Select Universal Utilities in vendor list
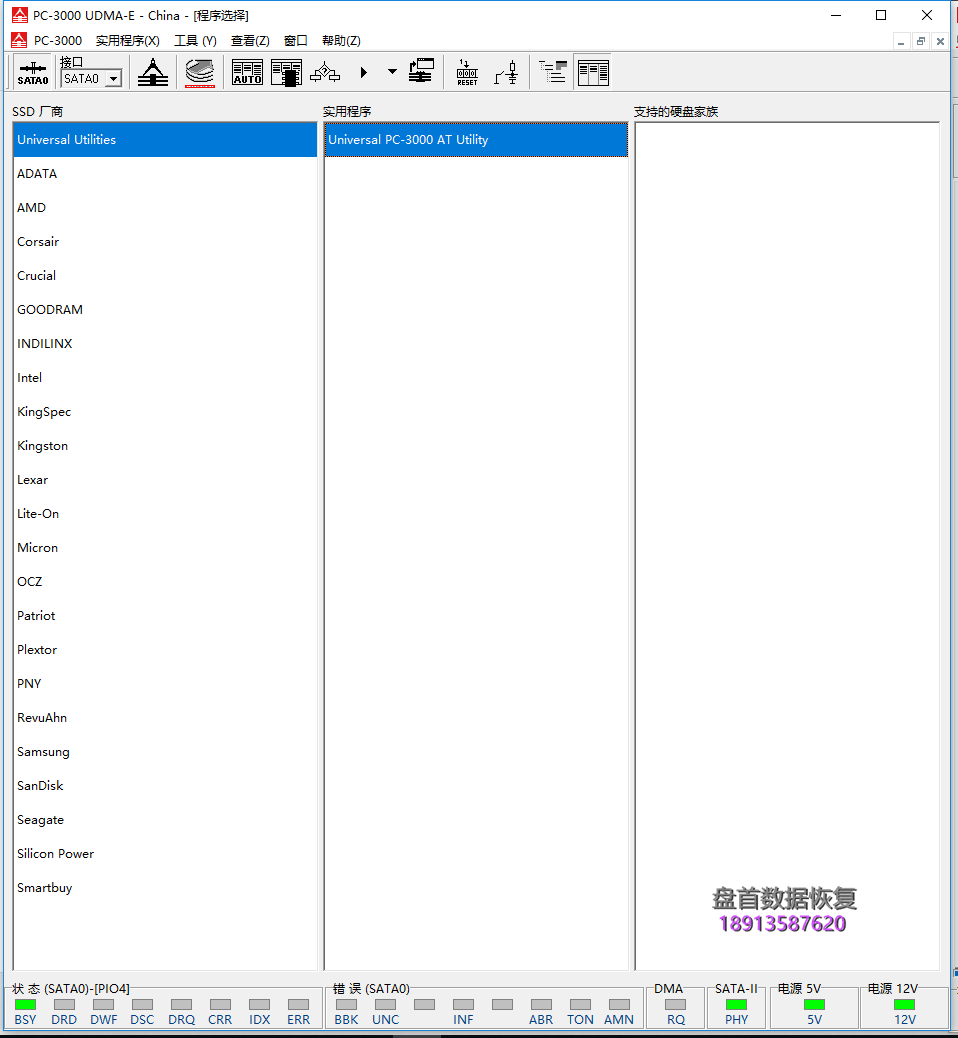The image size is (958, 1038). click(x=165, y=140)
